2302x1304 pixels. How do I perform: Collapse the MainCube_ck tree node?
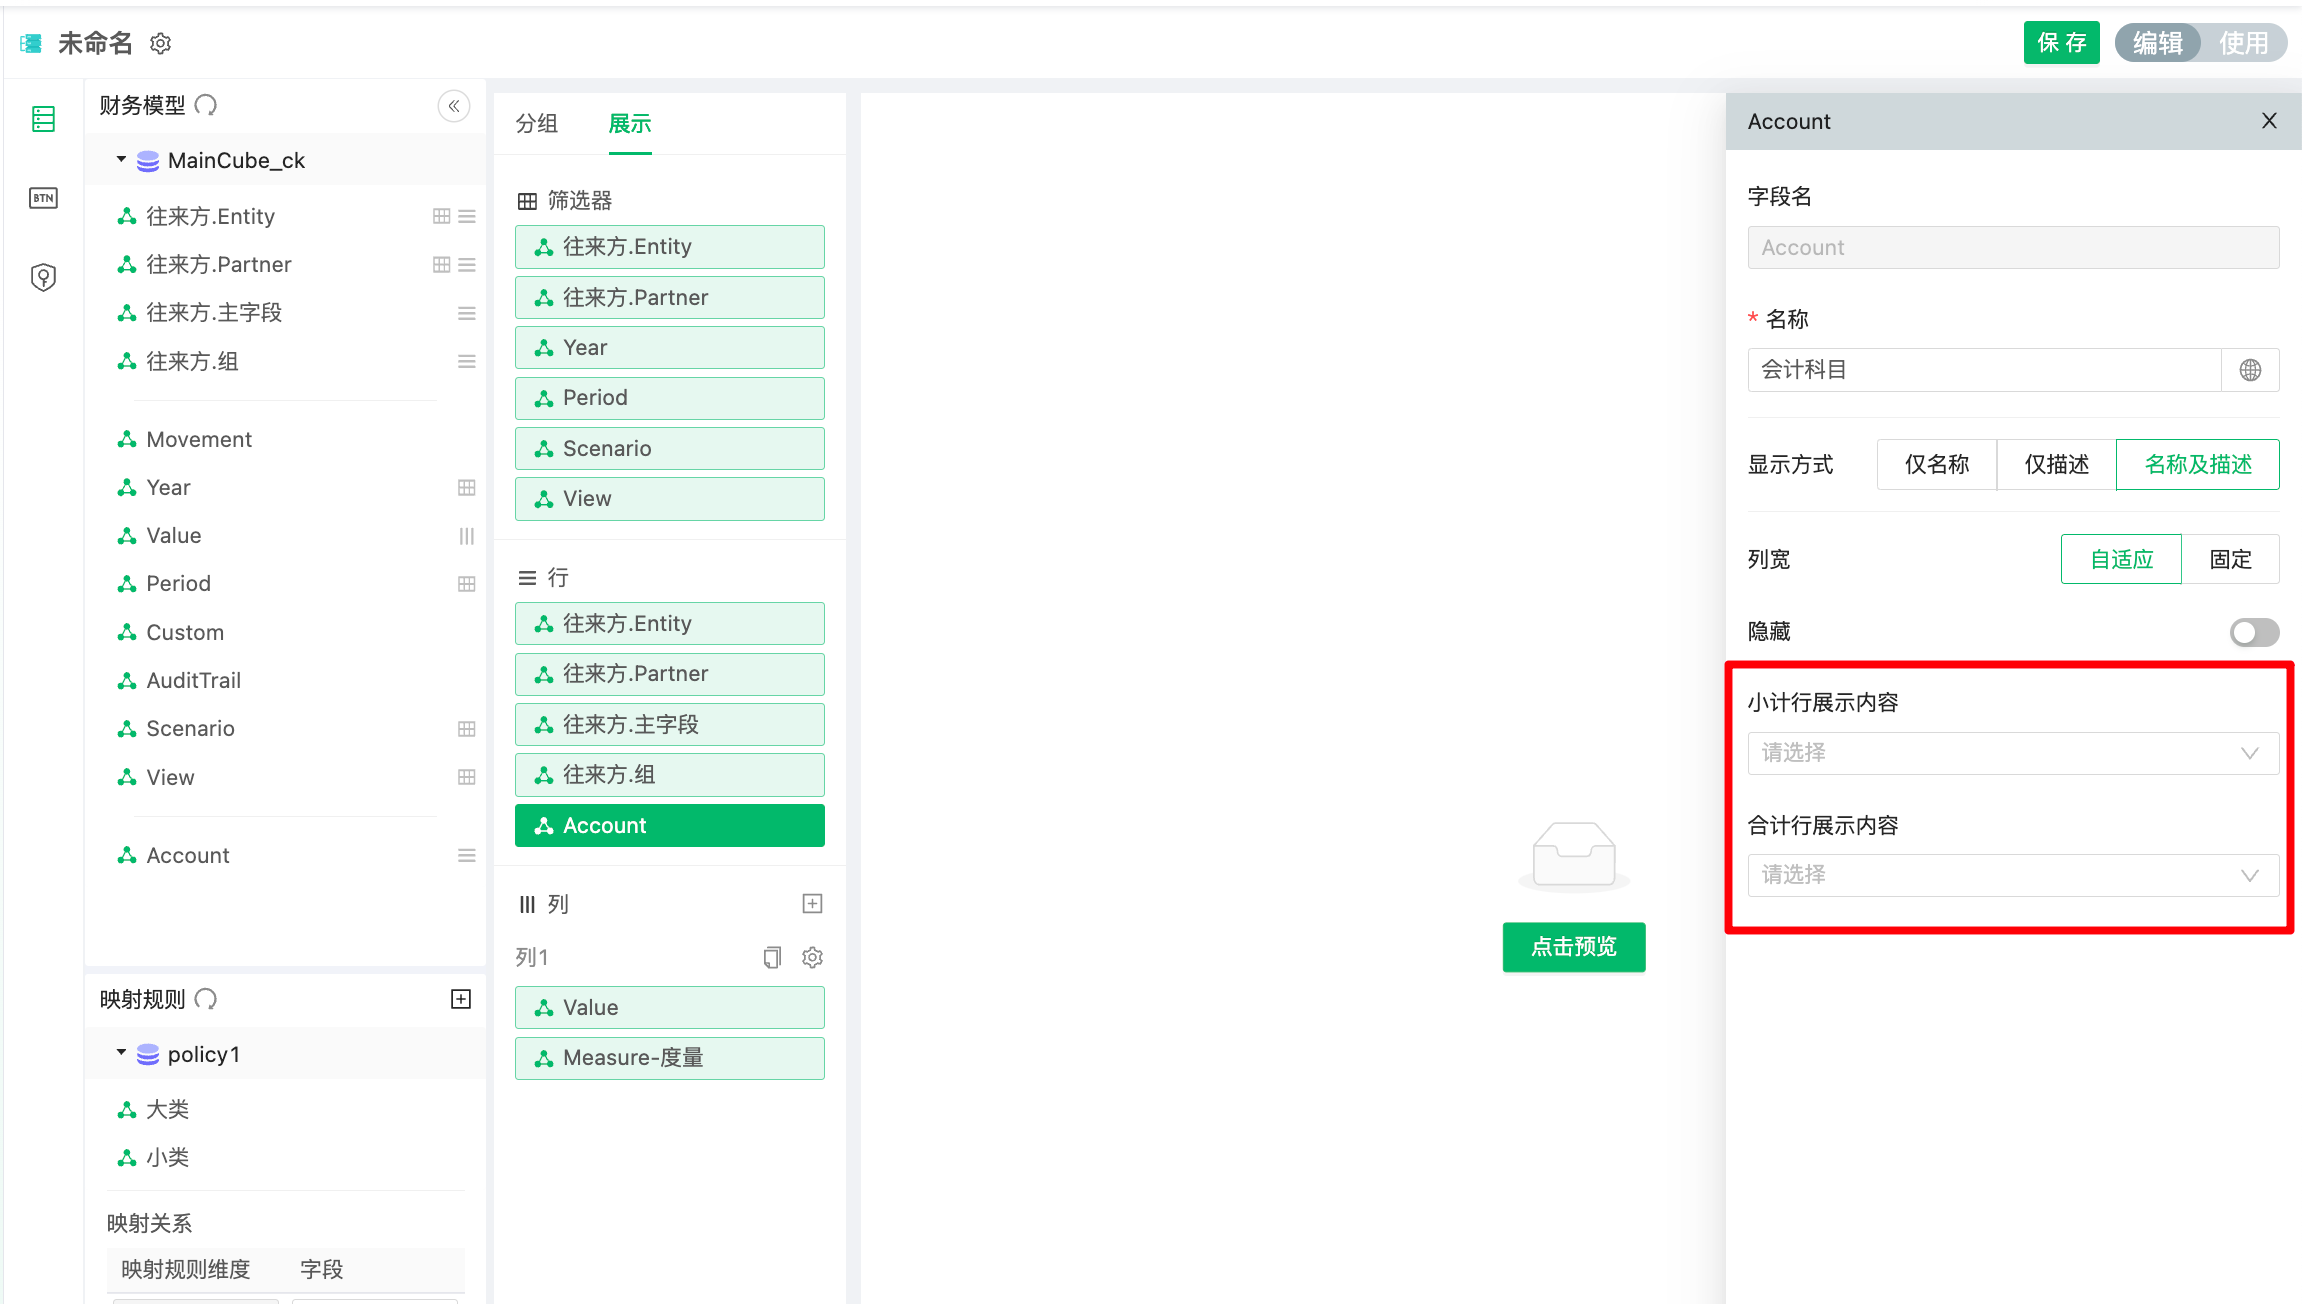coord(121,160)
